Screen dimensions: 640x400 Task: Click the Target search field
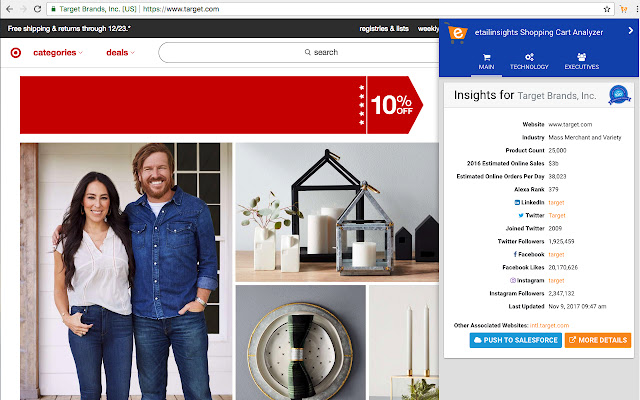point(299,52)
